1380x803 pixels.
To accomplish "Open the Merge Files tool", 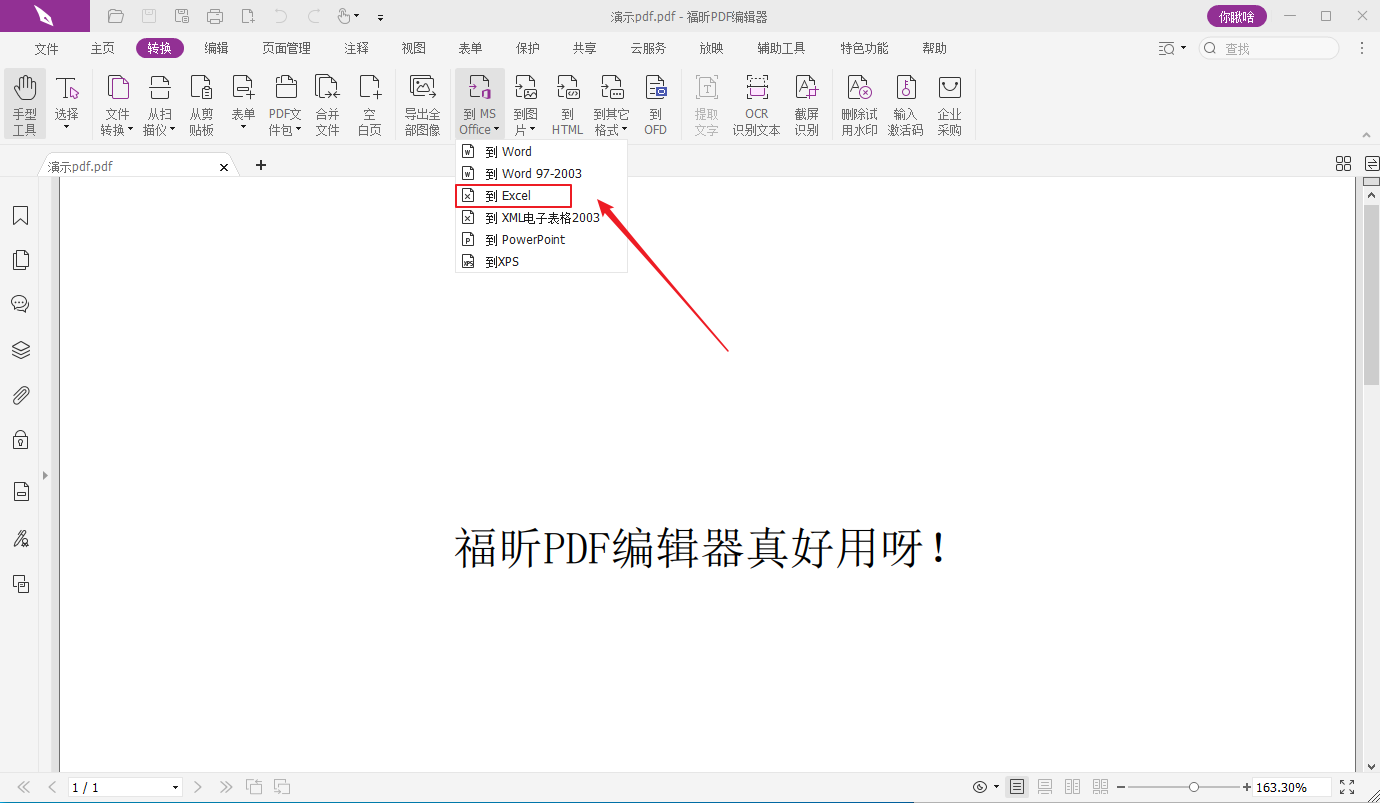I will pos(327,104).
